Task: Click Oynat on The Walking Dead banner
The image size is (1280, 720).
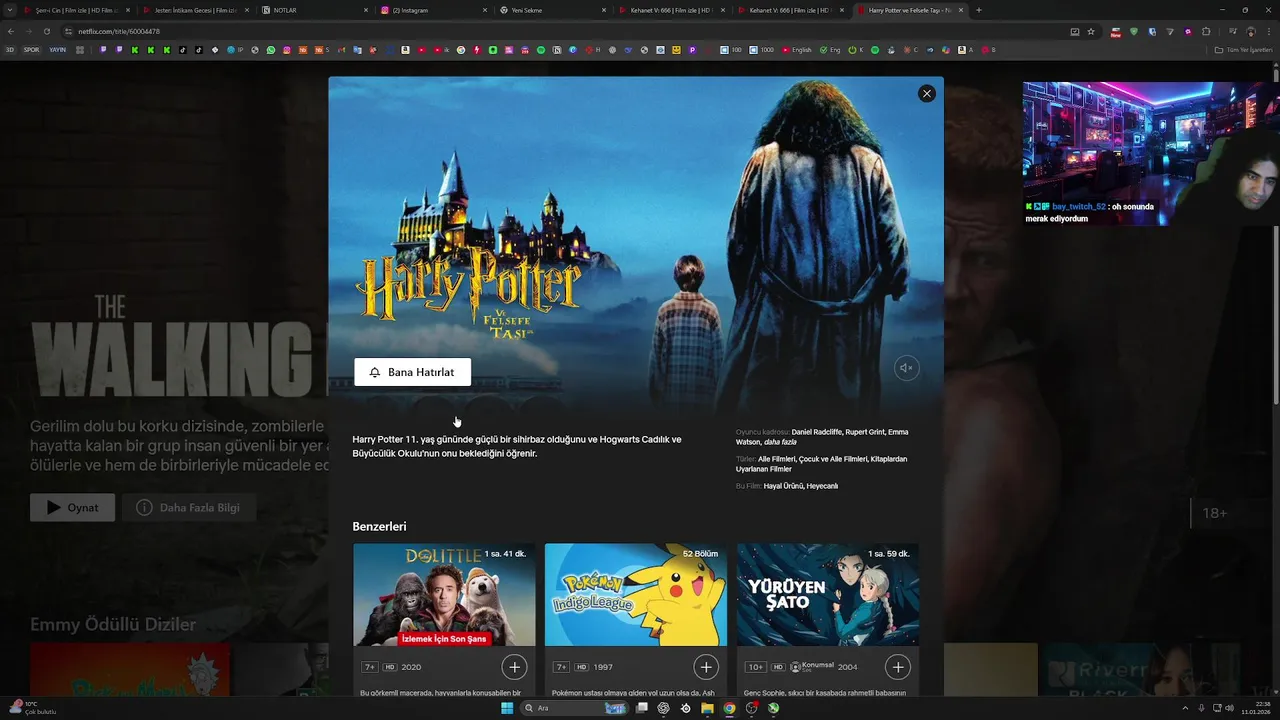Action: coord(72,507)
